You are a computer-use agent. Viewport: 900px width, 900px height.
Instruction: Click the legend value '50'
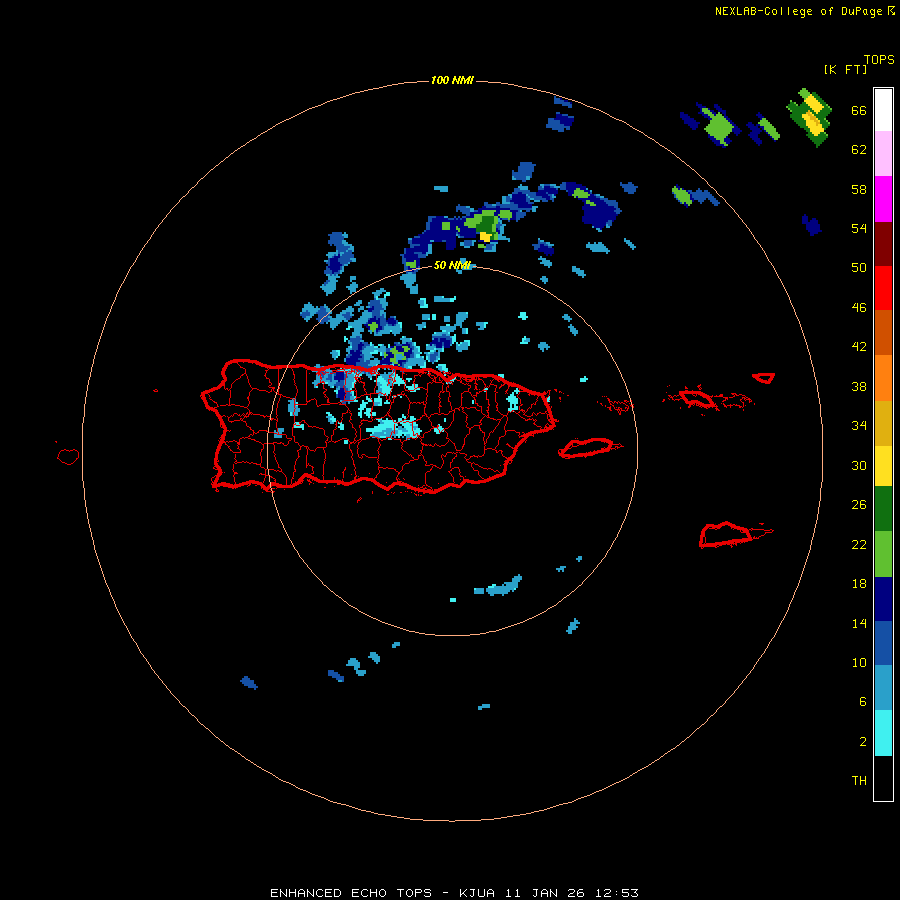click(859, 267)
